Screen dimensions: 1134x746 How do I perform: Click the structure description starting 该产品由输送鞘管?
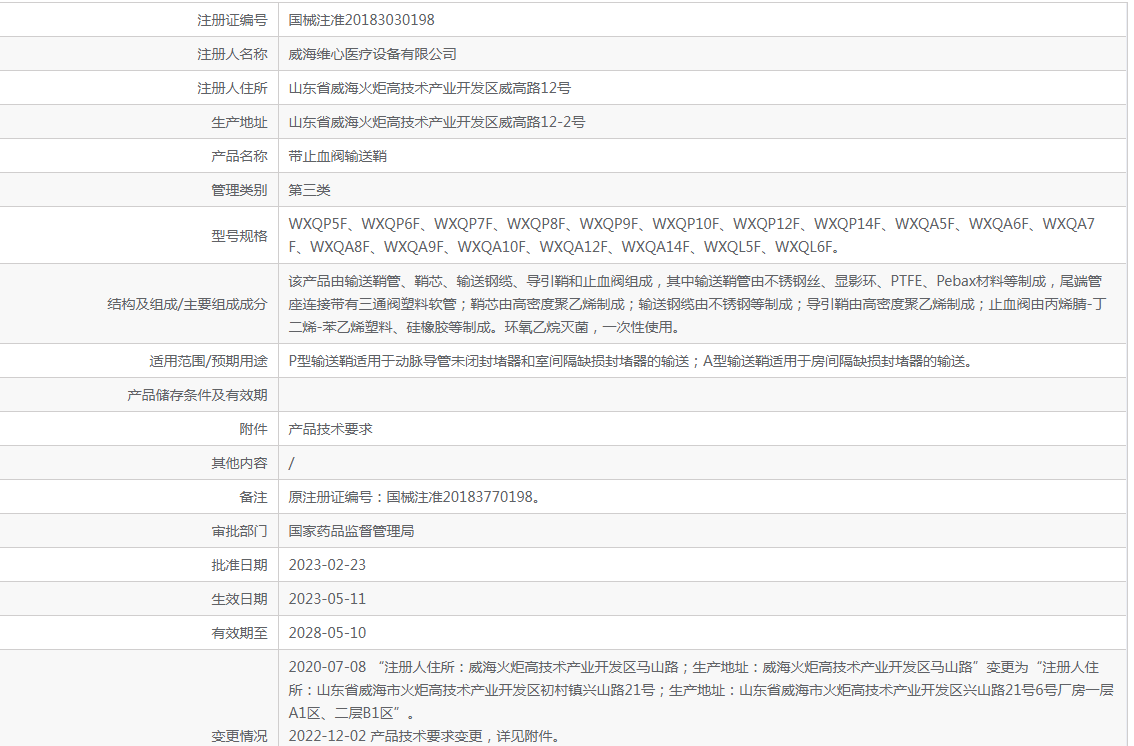[x=697, y=304]
